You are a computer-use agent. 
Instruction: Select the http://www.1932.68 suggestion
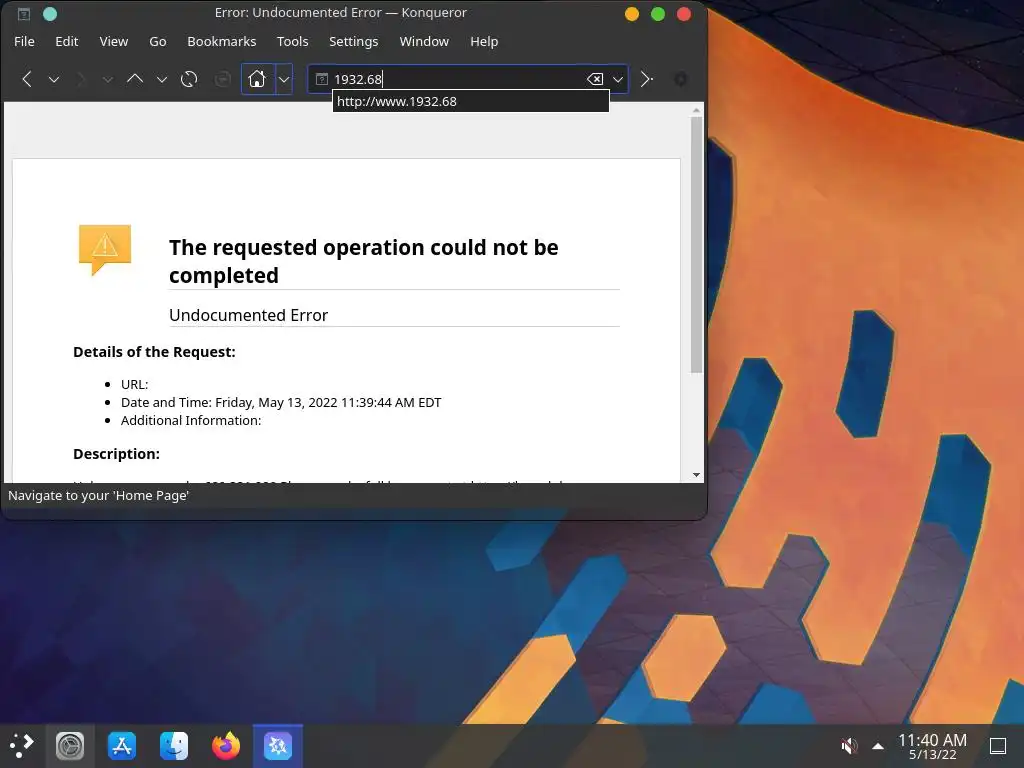coord(470,101)
